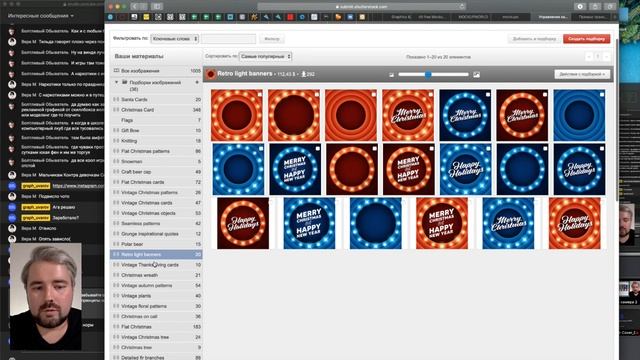Open the instagram link in chat window
640x360 pixels.
pos(78,186)
